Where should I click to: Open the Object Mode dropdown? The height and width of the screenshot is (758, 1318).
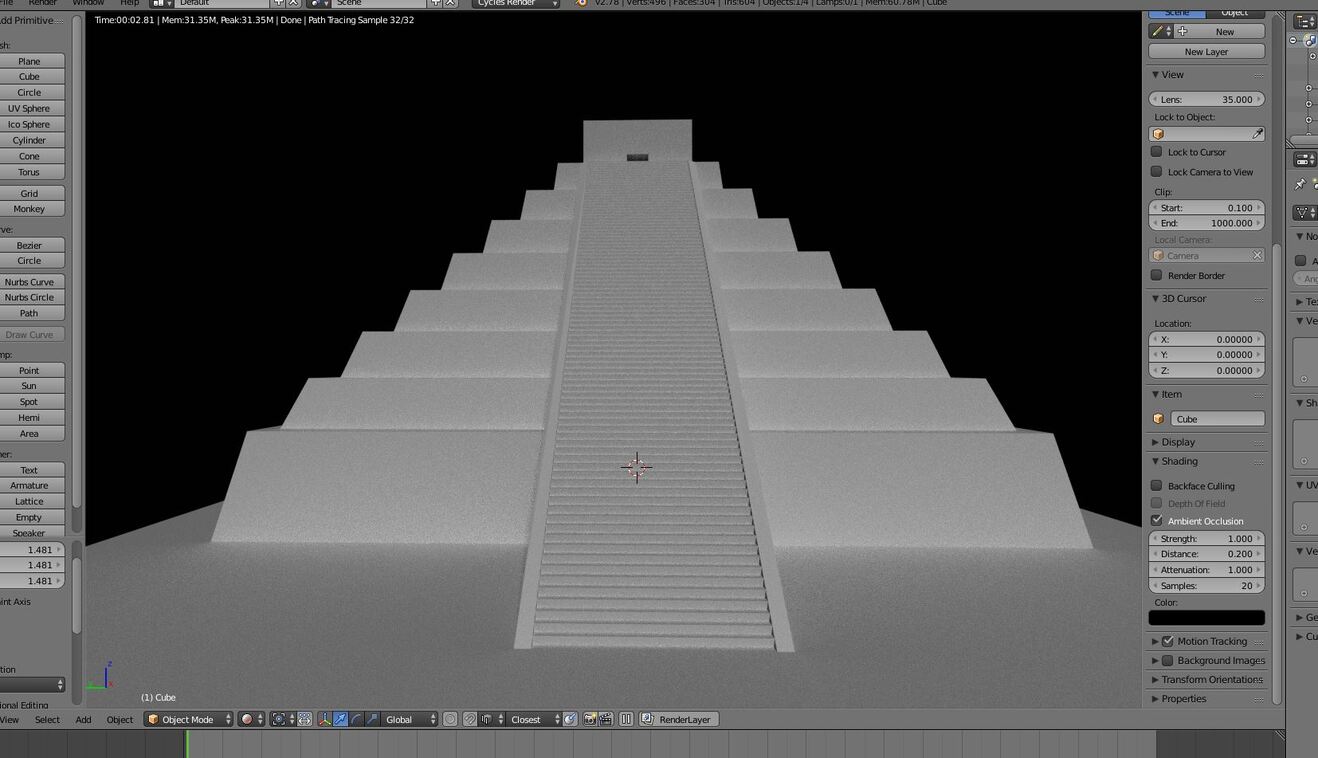click(x=188, y=719)
